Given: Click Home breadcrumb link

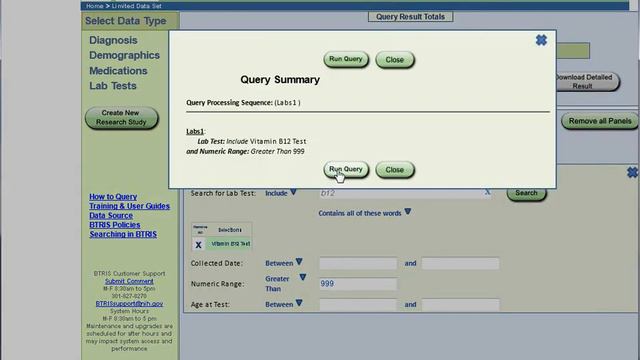Looking at the screenshot, I should (94, 6).
